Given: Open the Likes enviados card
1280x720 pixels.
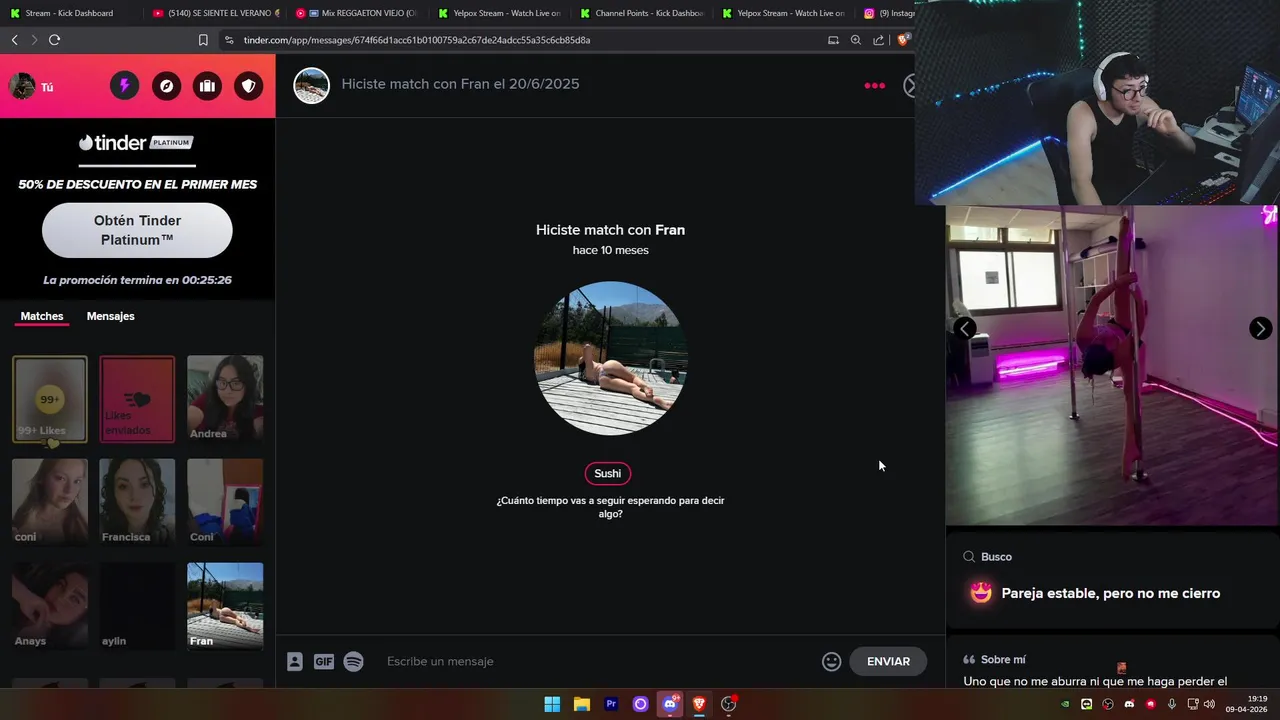Looking at the screenshot, I should tap(137, 399).
